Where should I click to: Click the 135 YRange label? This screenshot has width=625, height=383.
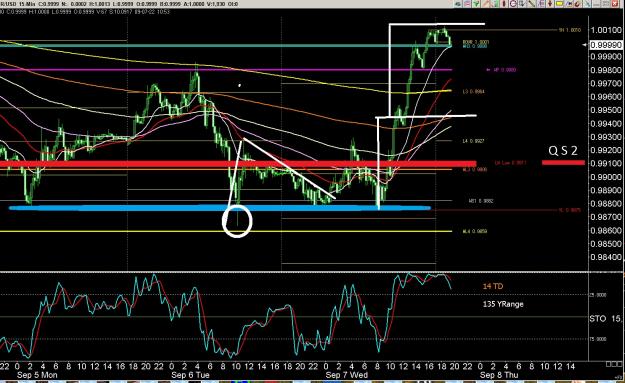pos(503,304)
